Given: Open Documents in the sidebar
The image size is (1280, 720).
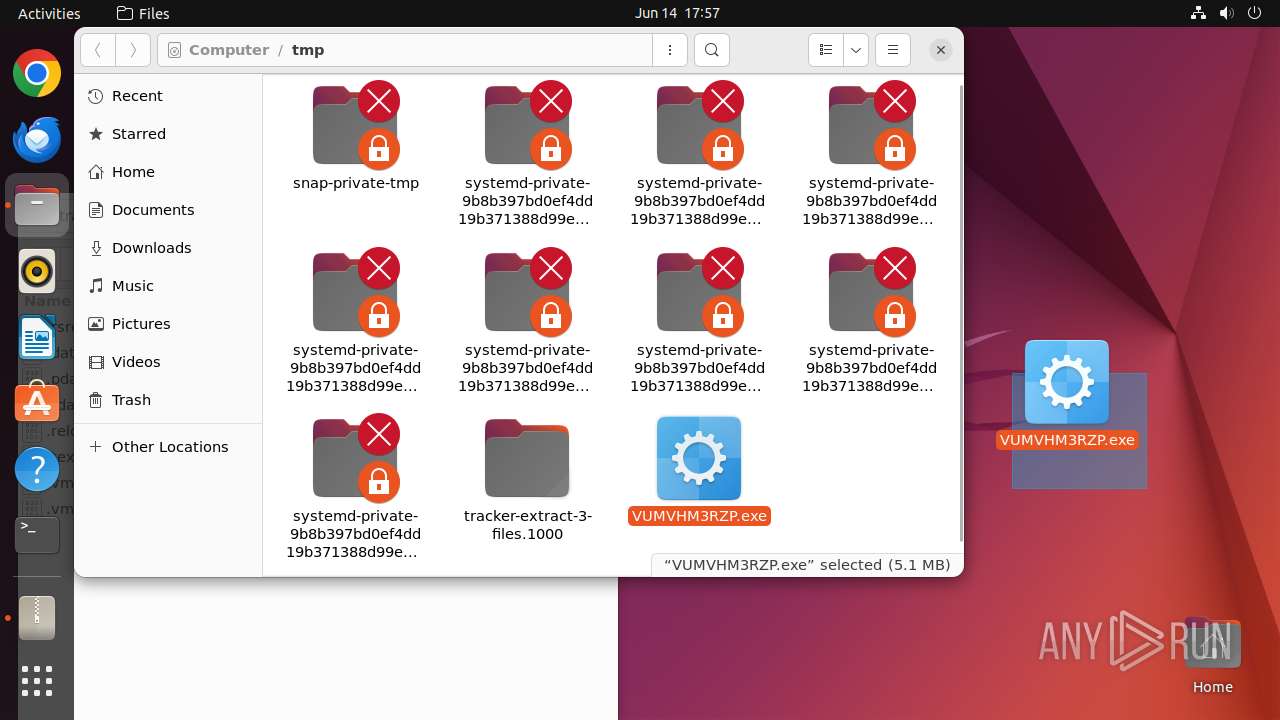Looking at the screenshot, I should [x=168, y=210].
